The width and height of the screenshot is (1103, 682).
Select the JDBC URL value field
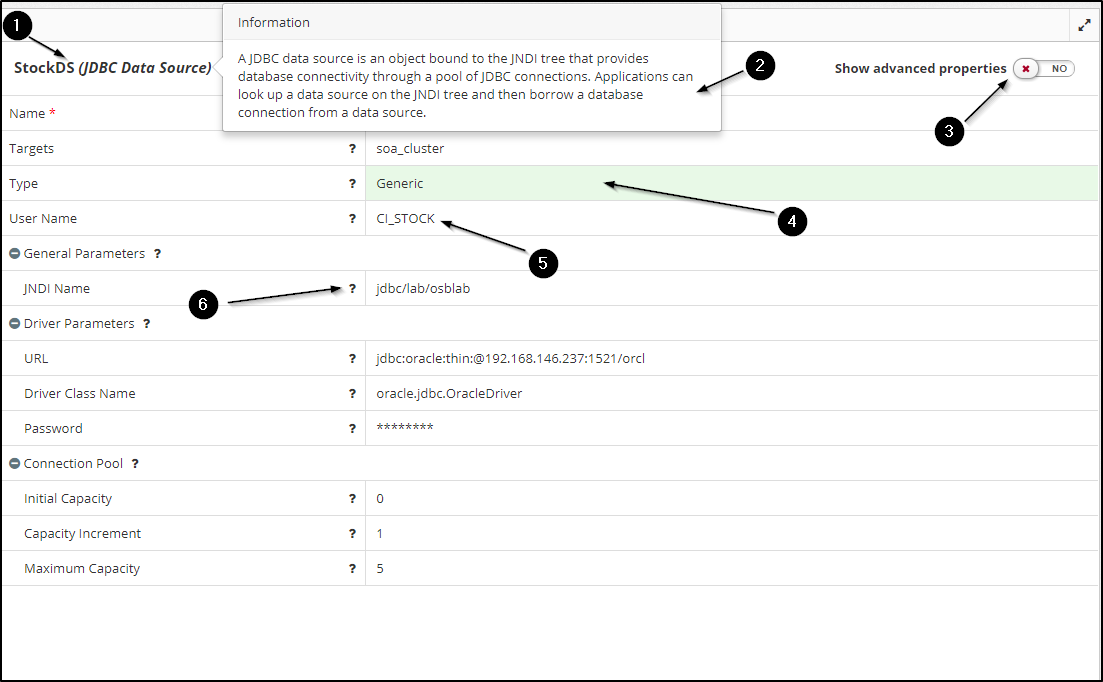click(510, 359)
